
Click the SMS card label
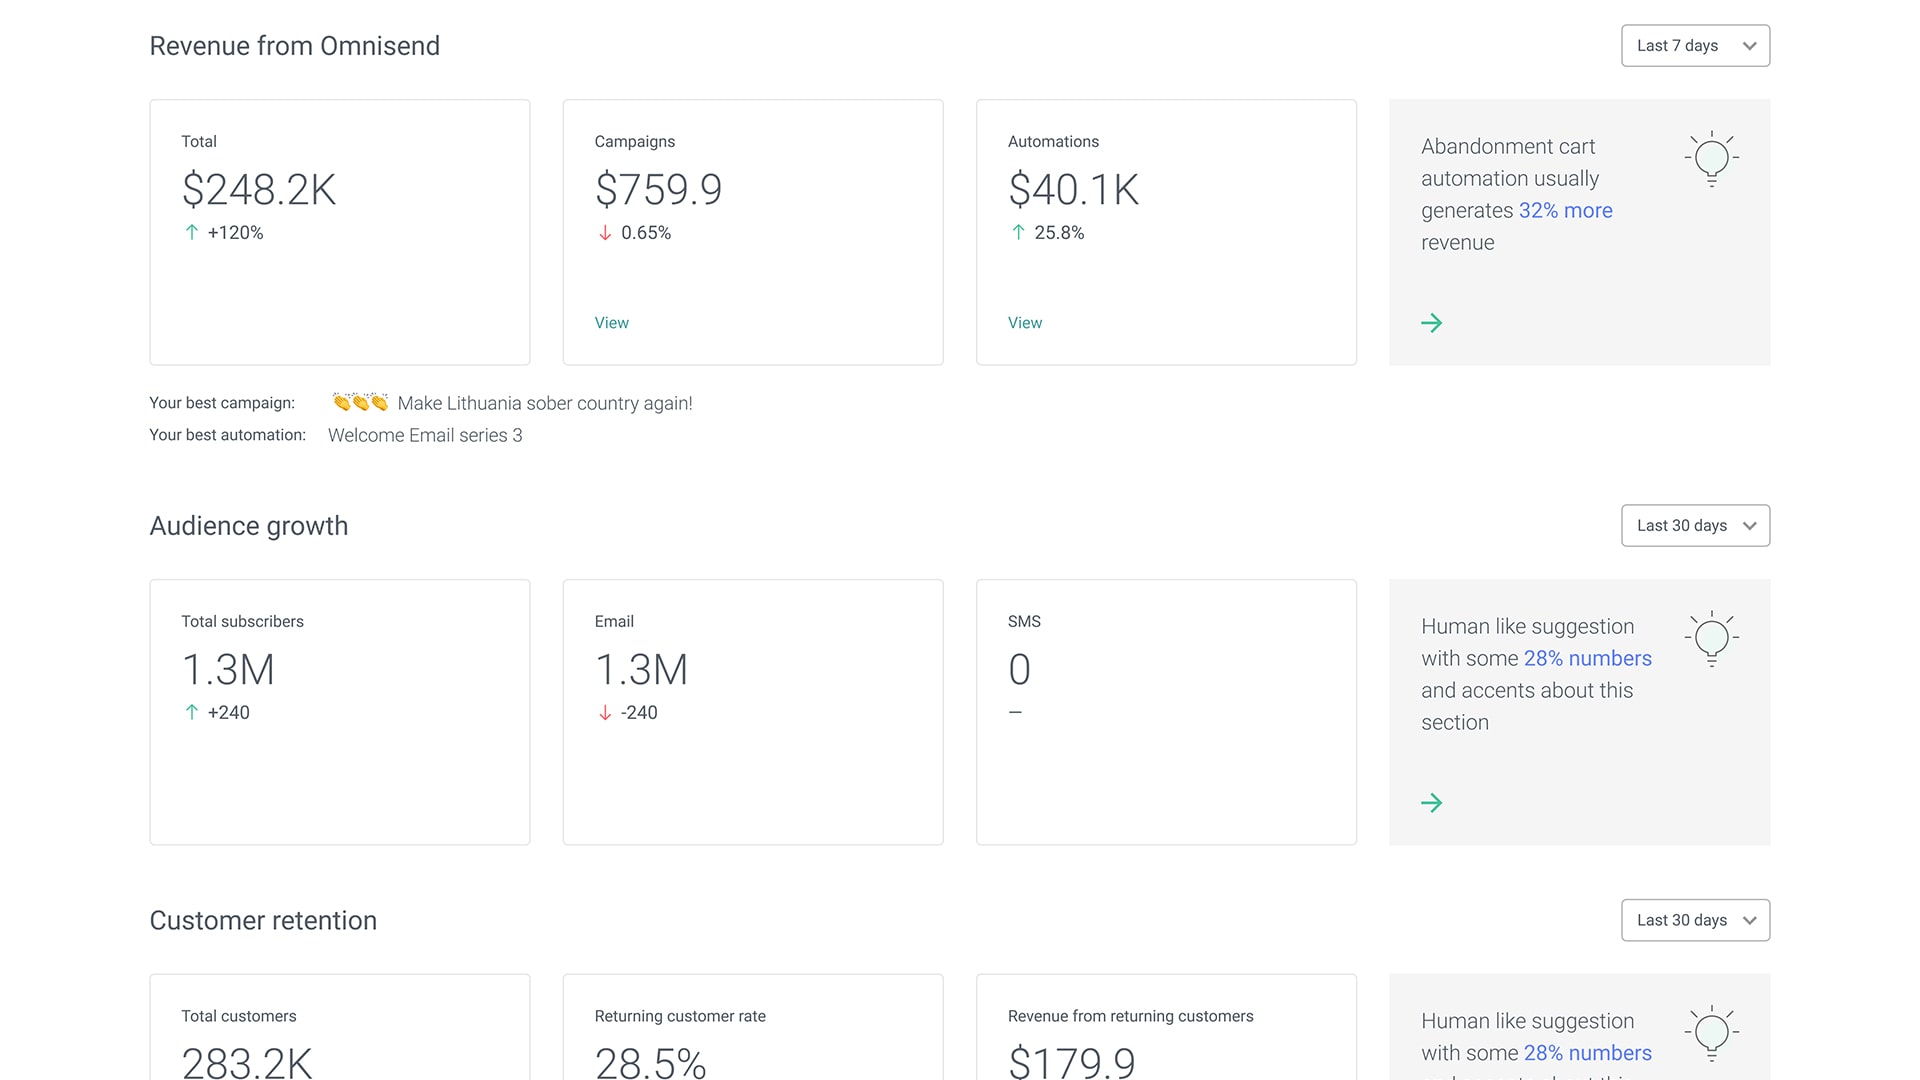coord(1024,621)
